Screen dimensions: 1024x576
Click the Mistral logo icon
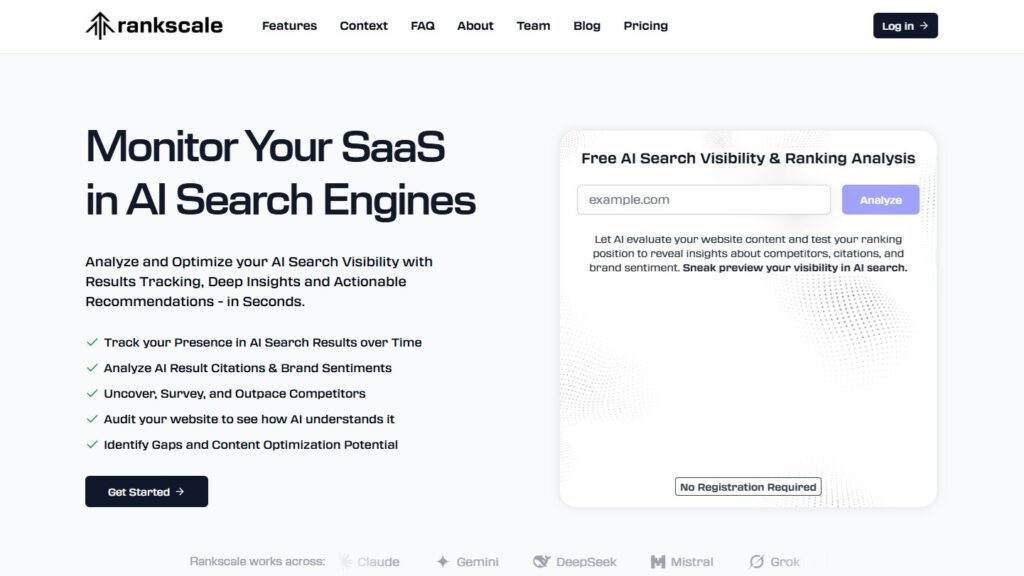(x=657, y=562)
